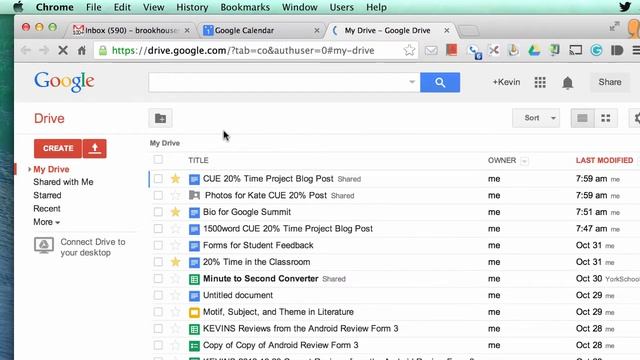
Task: Open Motif, Subject, and Theme in Literature
Action: tap(278, 312)
